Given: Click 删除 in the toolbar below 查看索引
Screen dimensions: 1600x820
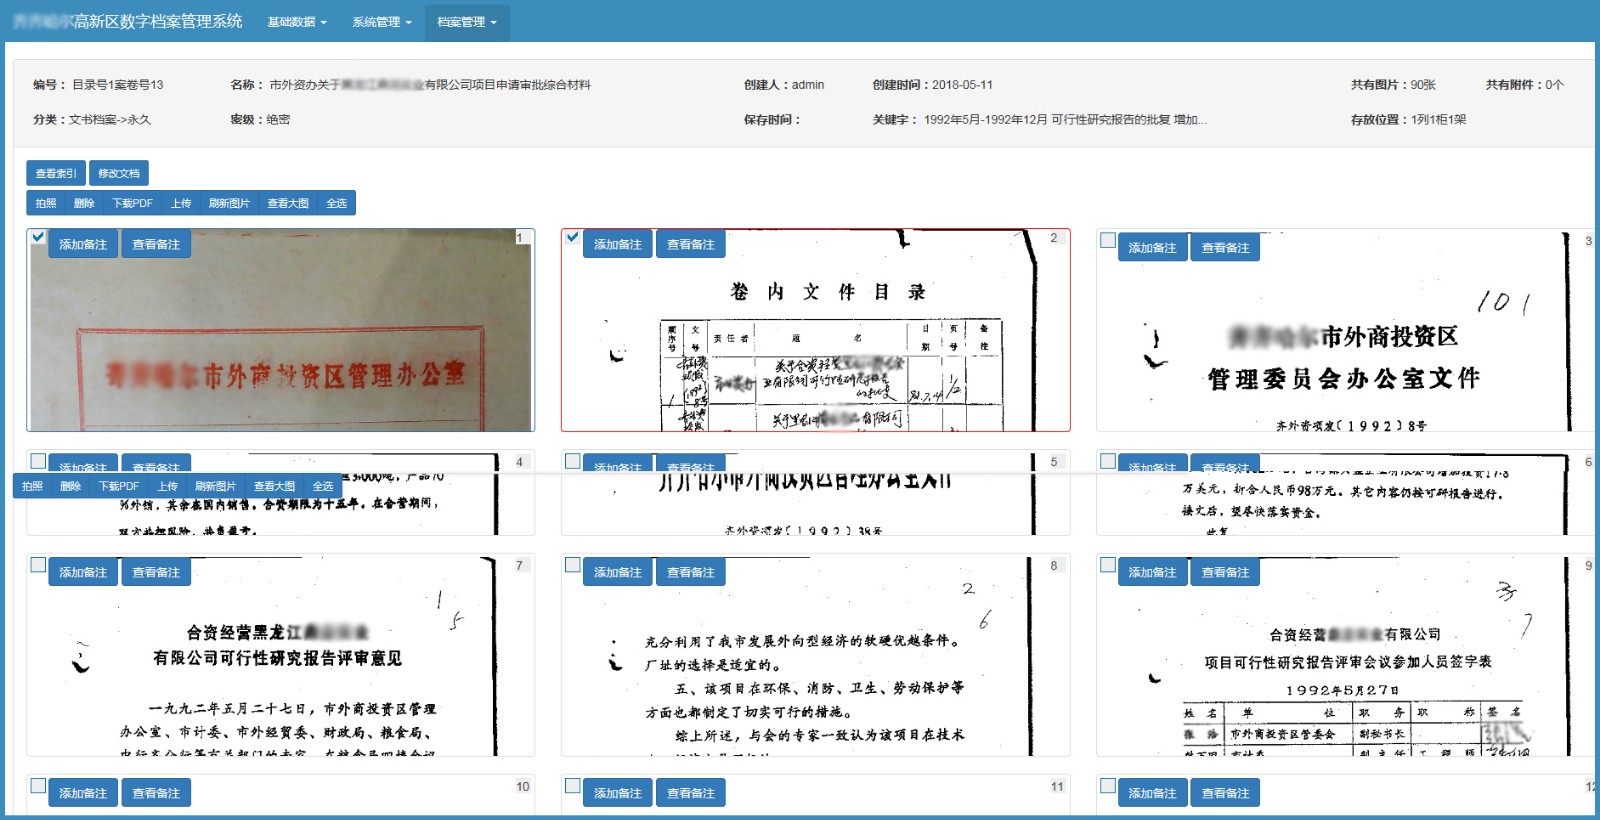Looking at the screenshot, I should pos(84,203).
